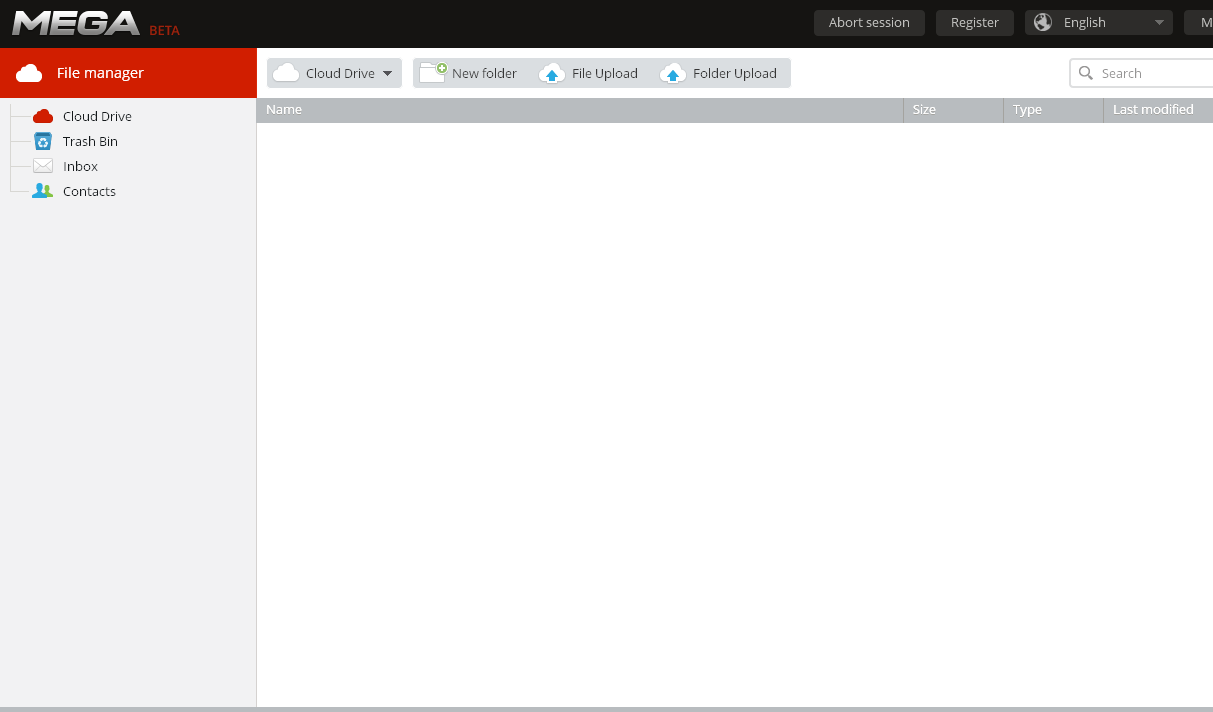Click the partially visible menu button at top right
This screenshot has width=1213, height=712.
tap(1199, 22)
